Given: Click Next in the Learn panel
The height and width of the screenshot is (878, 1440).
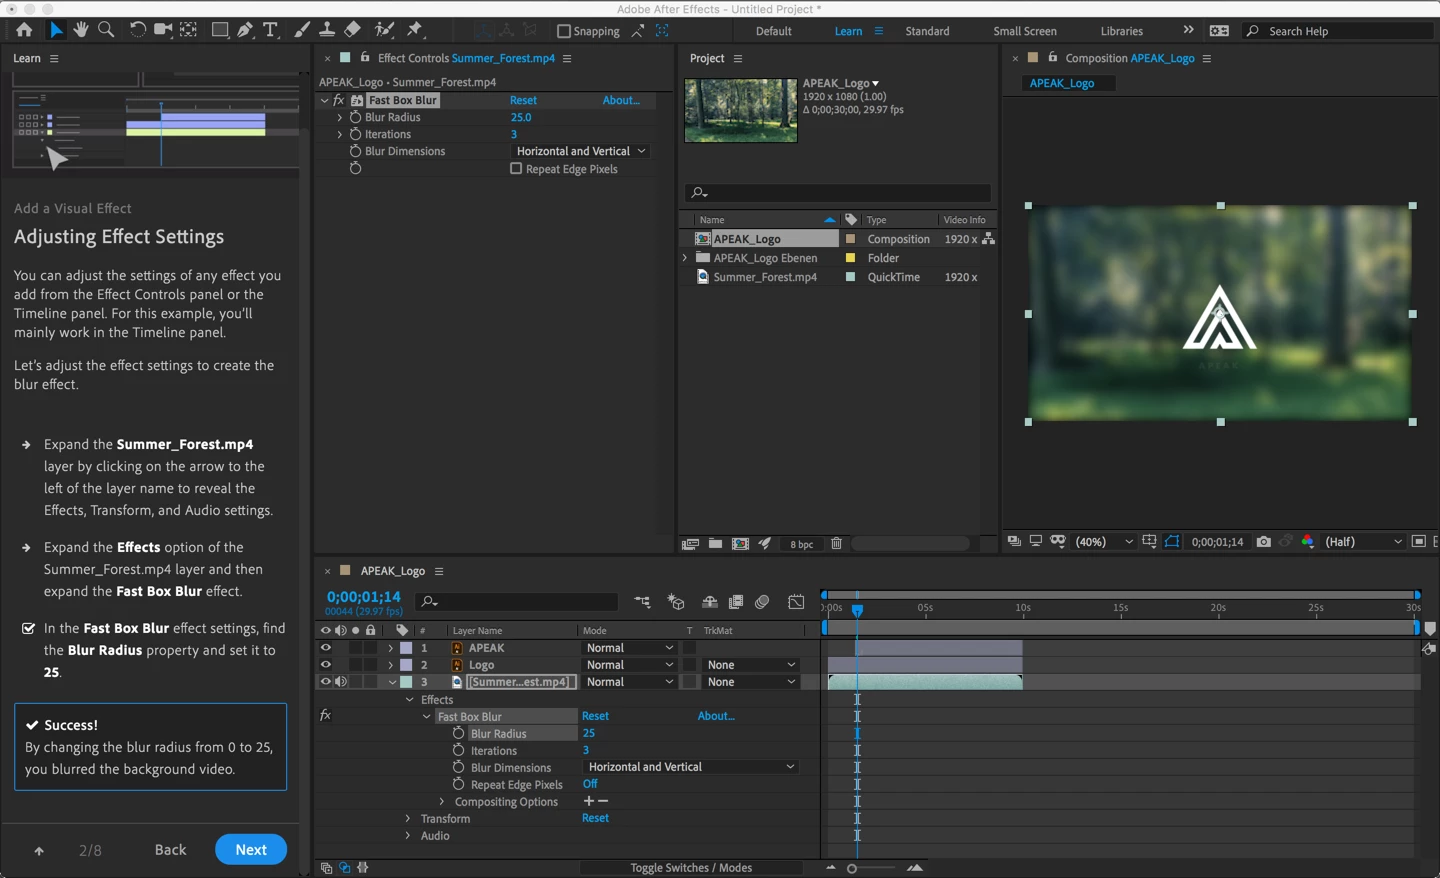Looking at the screenshot, I should [251, 849].
